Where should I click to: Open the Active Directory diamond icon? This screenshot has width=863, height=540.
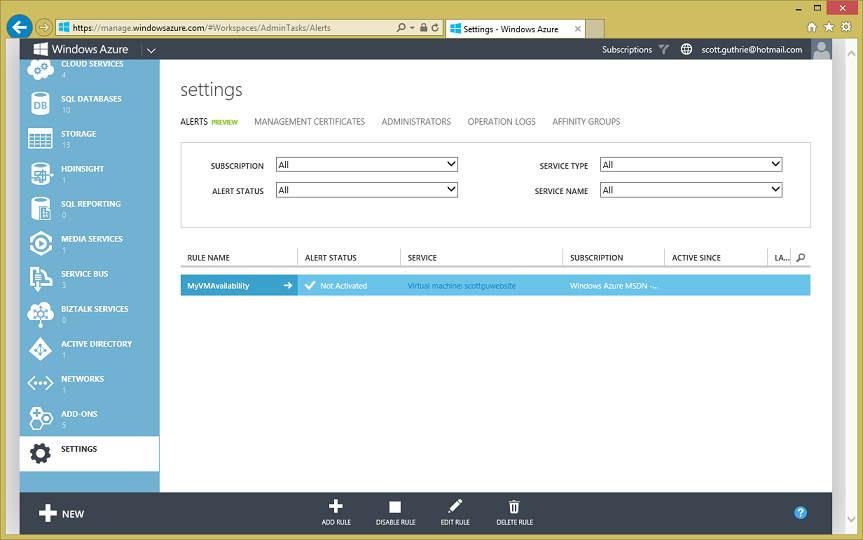coord(40,349)
